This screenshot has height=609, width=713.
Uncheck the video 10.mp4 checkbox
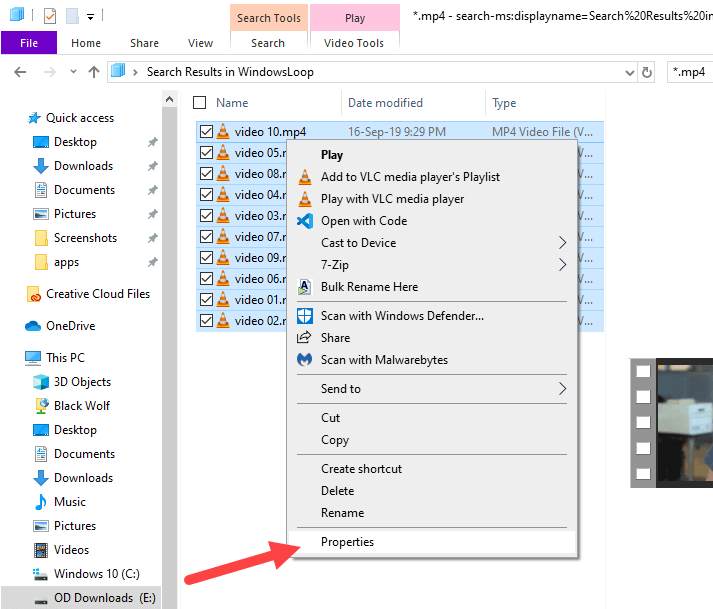(206, 132)
